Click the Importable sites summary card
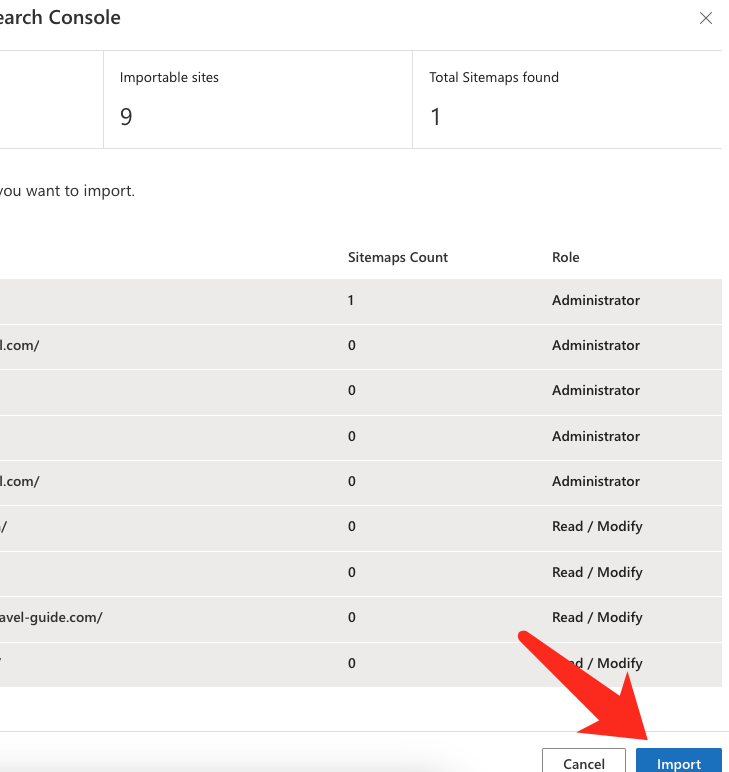 point(257,99)
